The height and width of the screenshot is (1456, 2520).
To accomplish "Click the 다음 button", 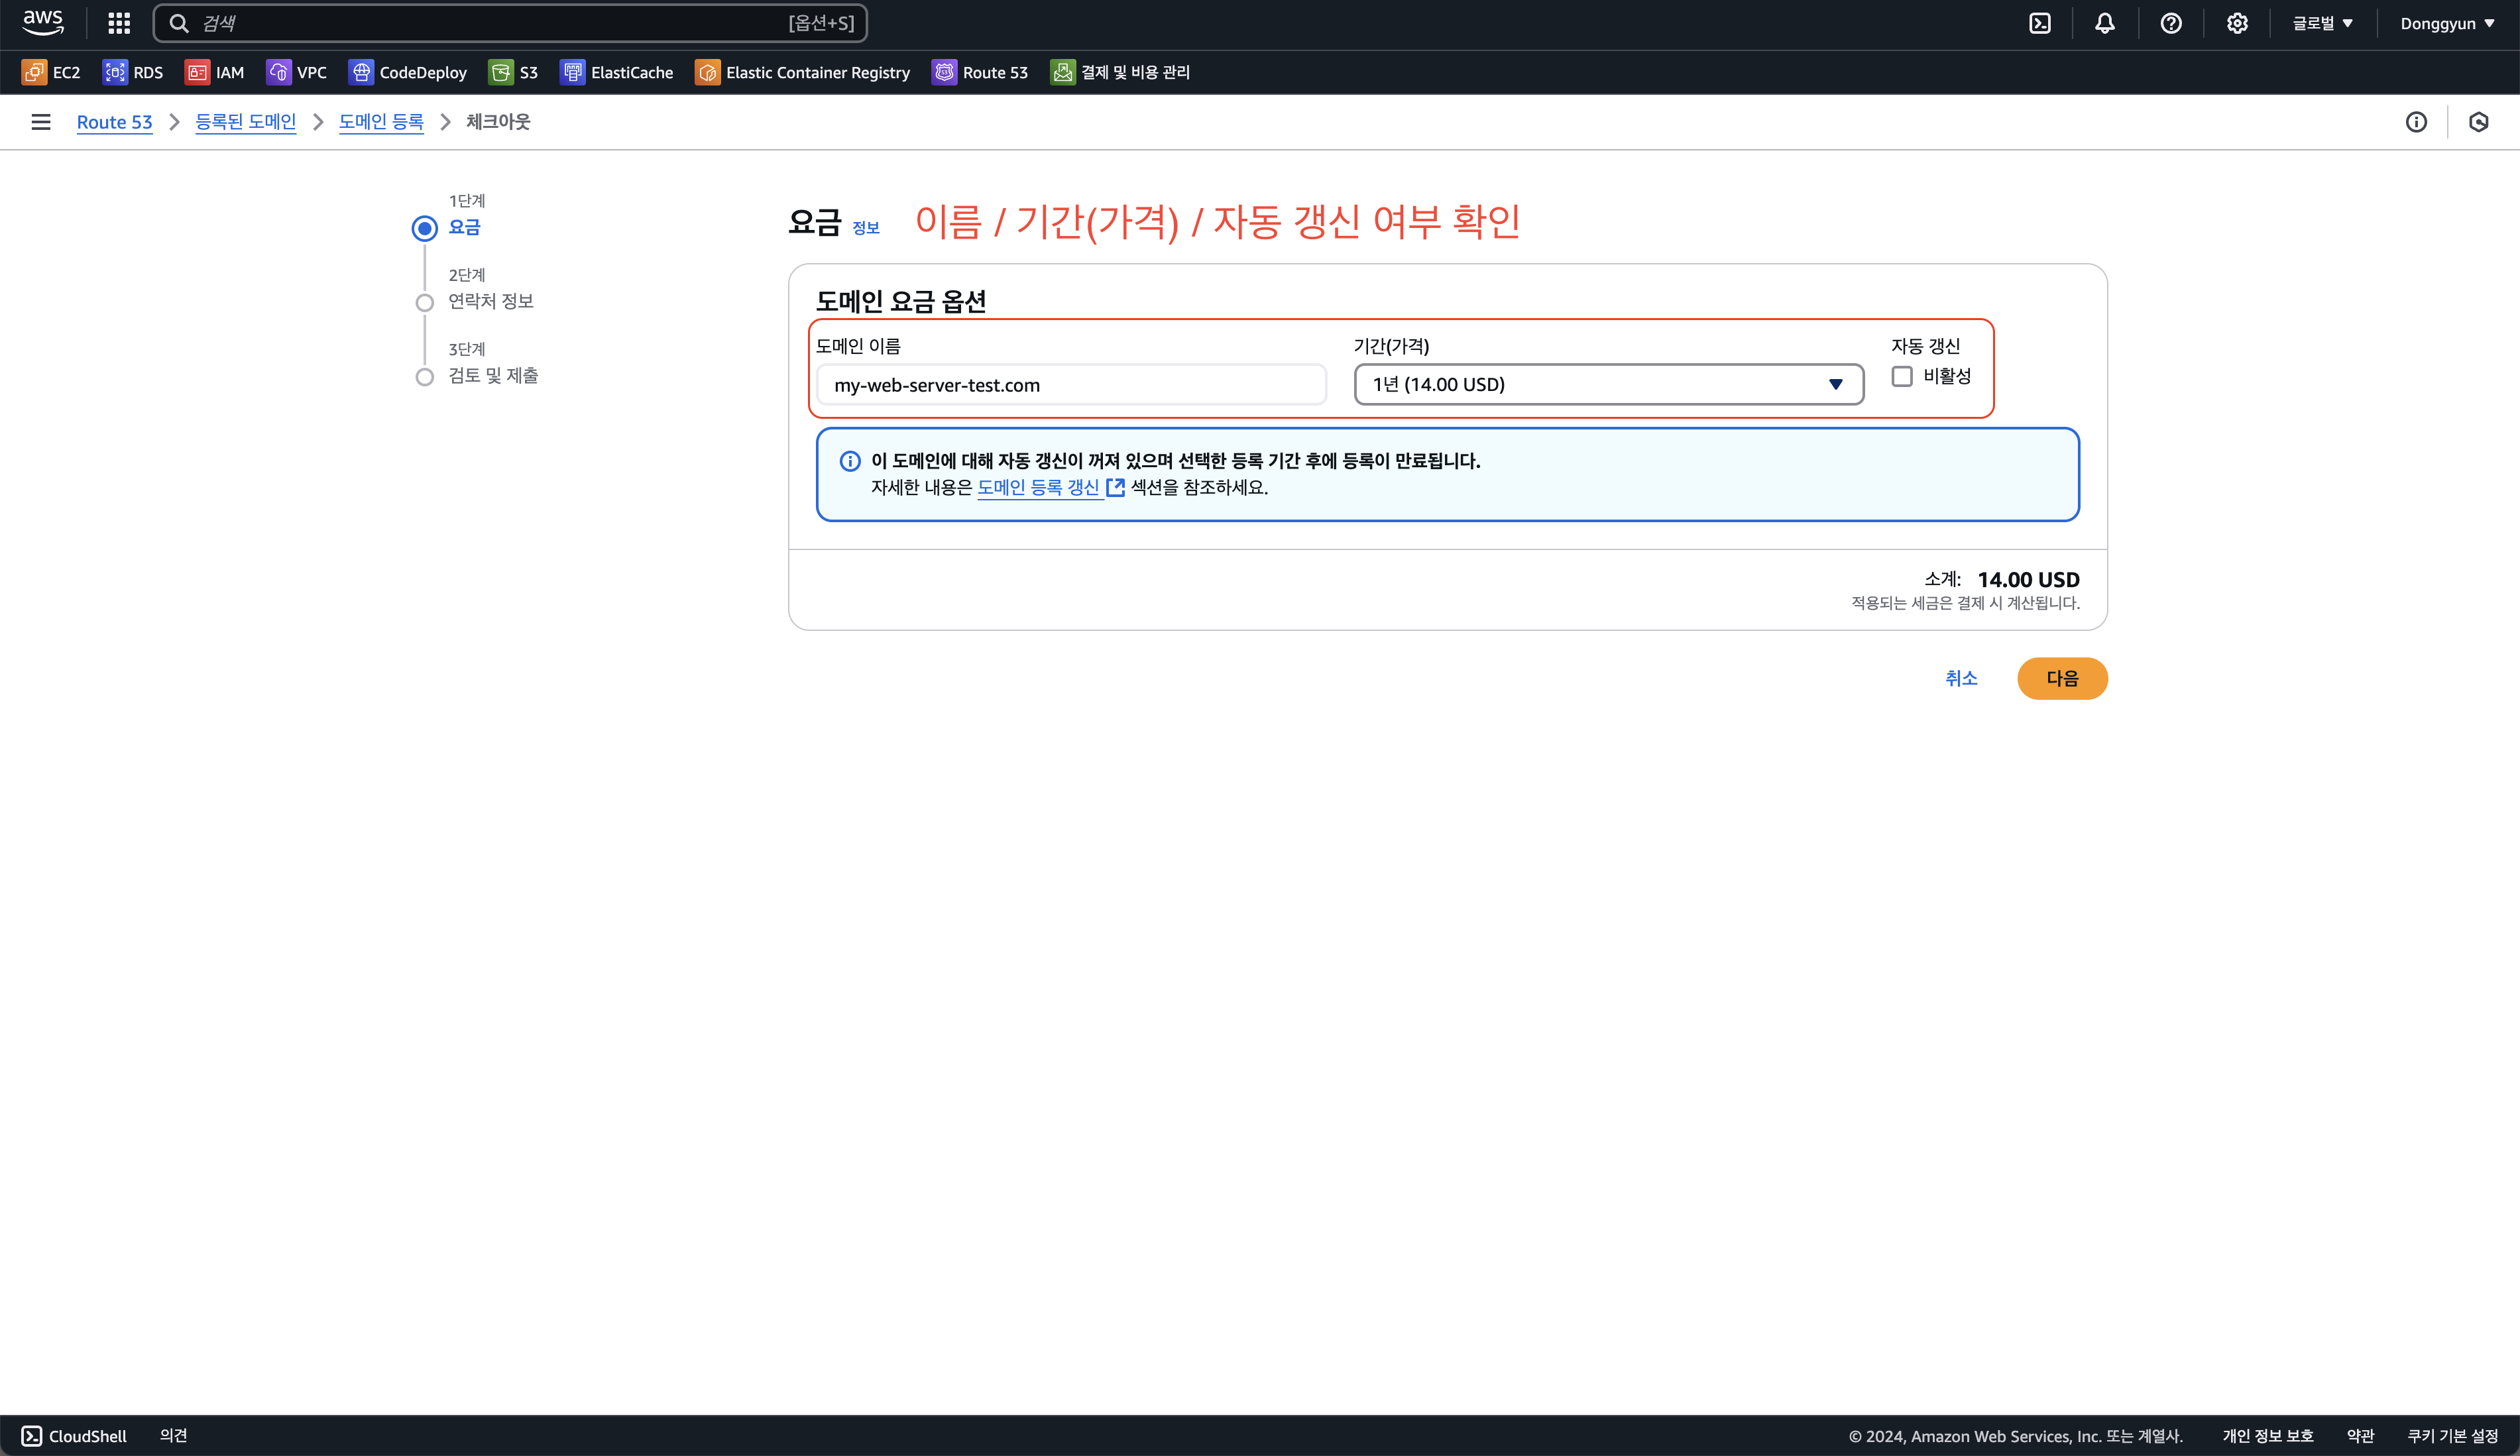I will tap(2062, 678).
